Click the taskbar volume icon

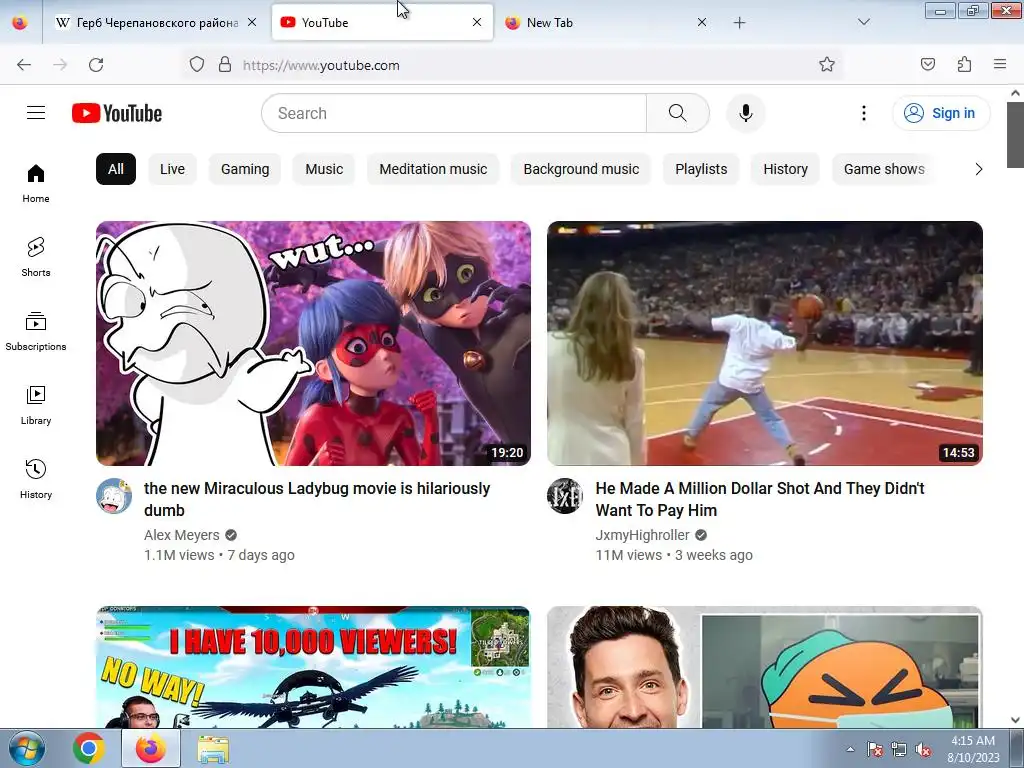[x=923, y=750]
